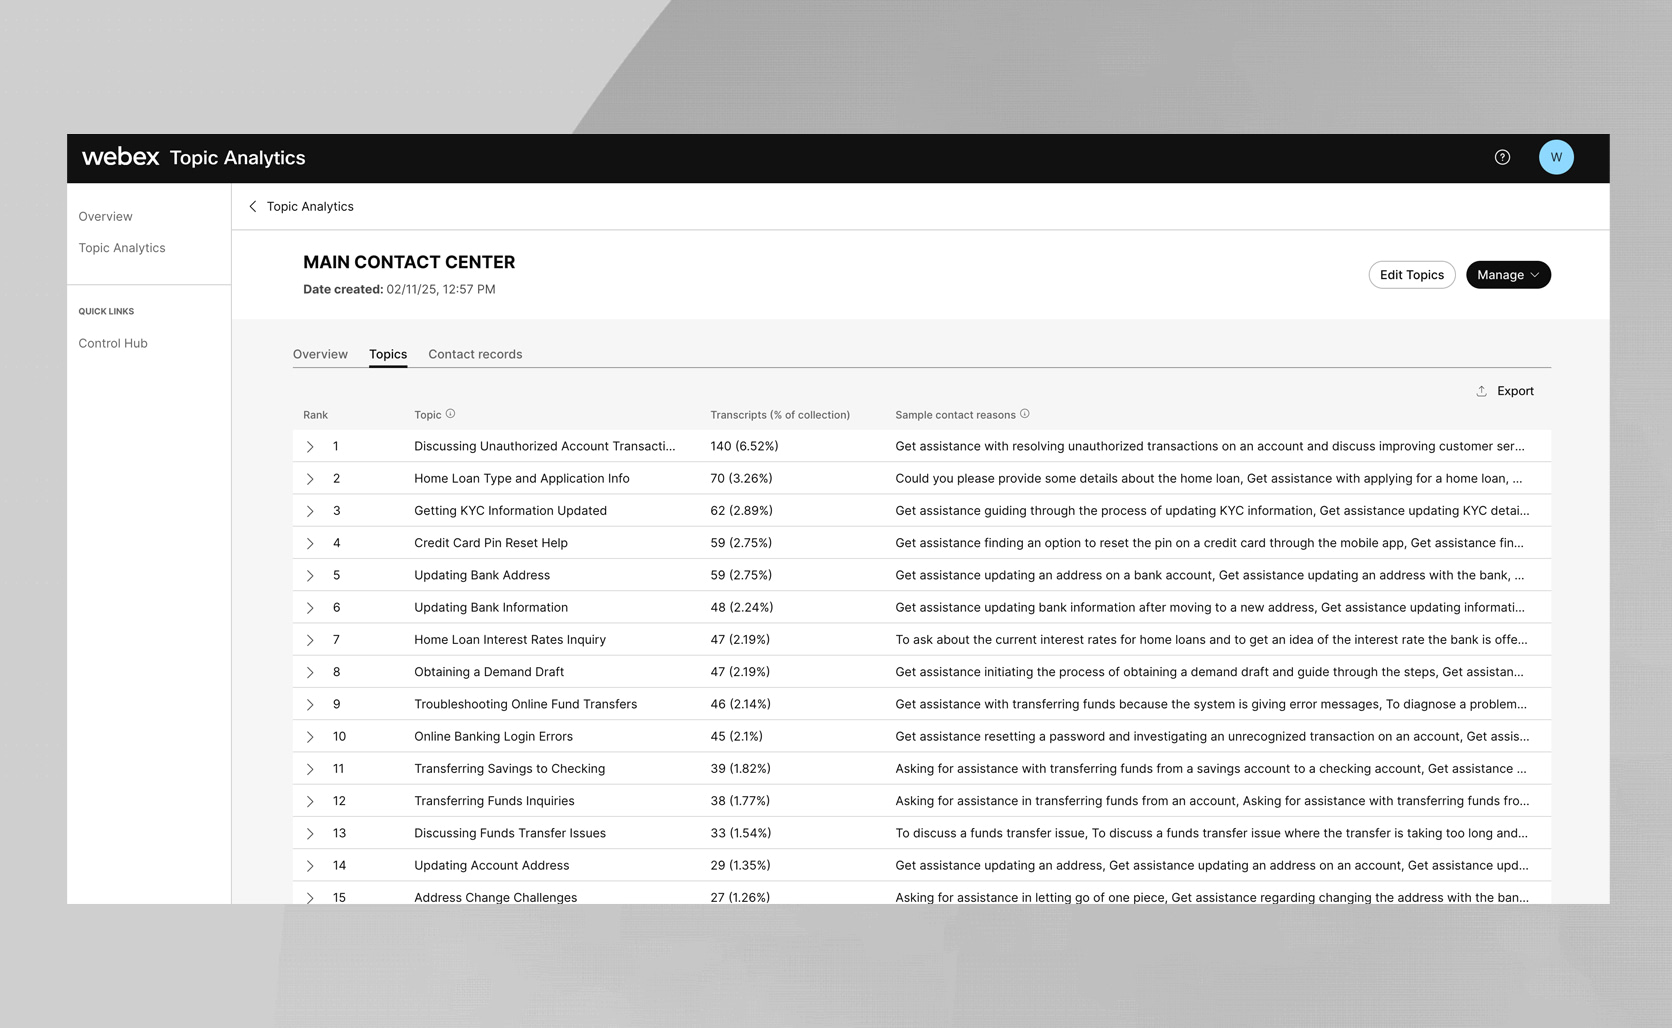Click the Edit Topics button

[1411, 275]
